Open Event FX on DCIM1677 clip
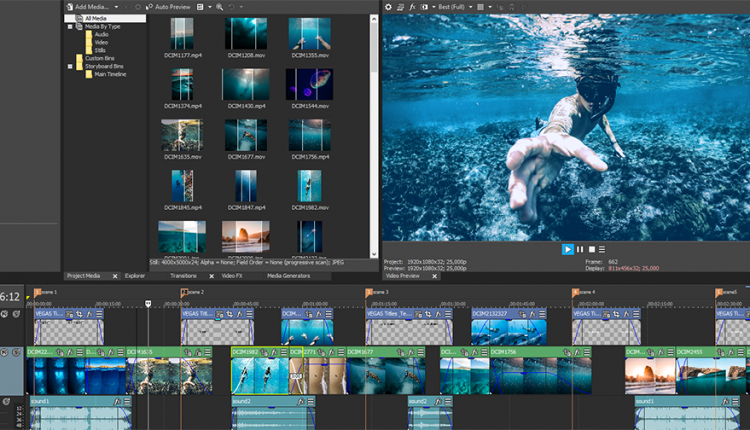The height and width of the screenshot is (430, 750). [x=411, y=352]
